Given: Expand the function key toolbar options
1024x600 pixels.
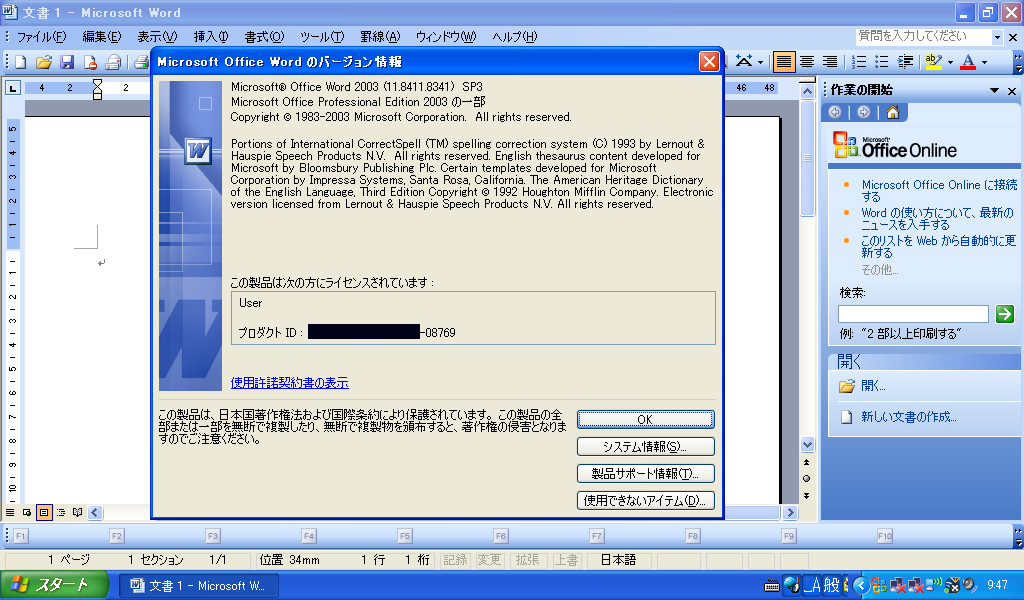Looking at the screenshot, I should point(1018,537).
